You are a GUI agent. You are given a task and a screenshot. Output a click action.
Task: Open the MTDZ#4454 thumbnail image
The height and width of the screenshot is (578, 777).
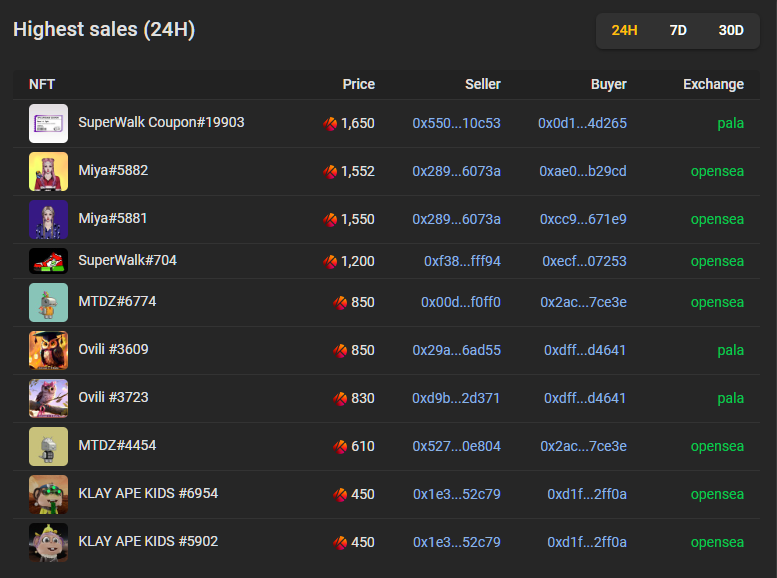pyautogui.click(x=48, y=447)
